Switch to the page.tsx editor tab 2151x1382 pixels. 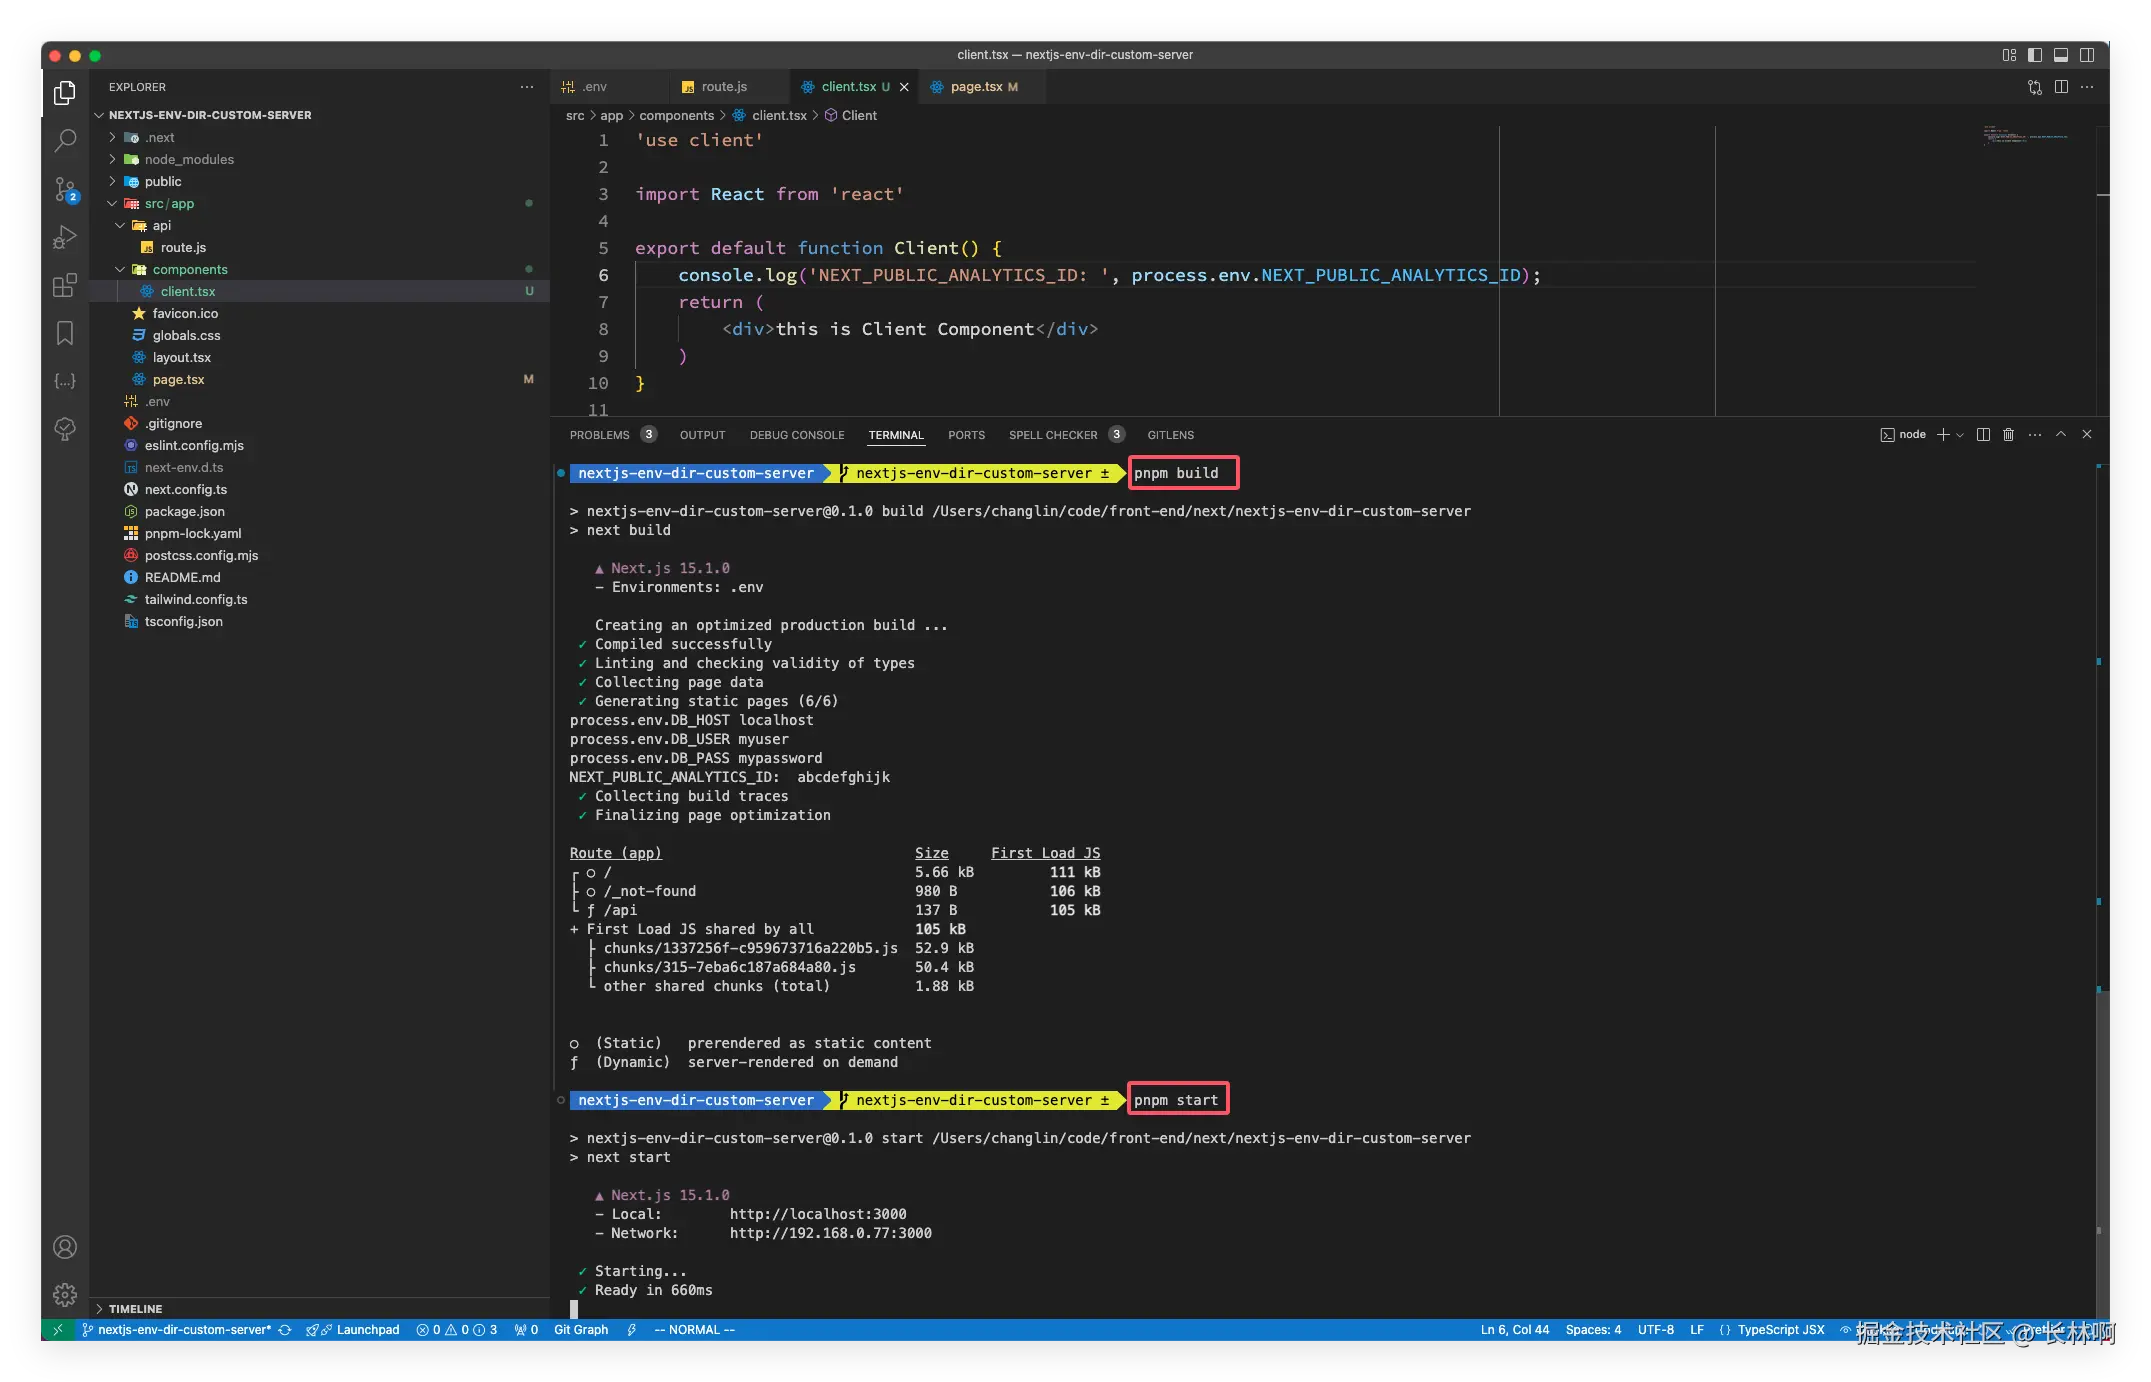pos(976,87)
